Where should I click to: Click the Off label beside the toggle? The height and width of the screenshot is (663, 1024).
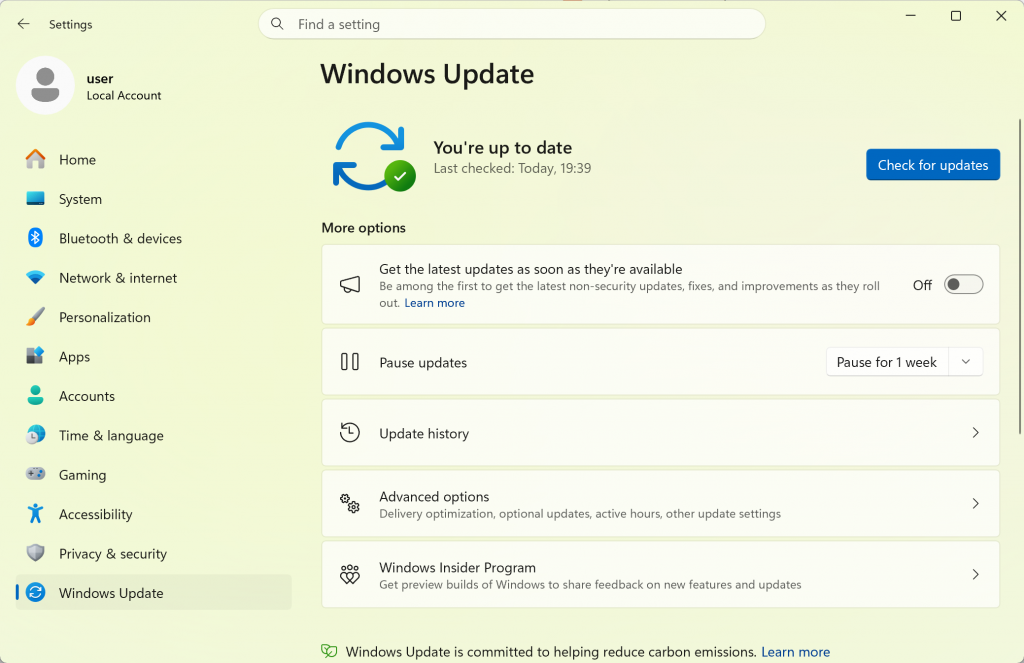point(922,285)
